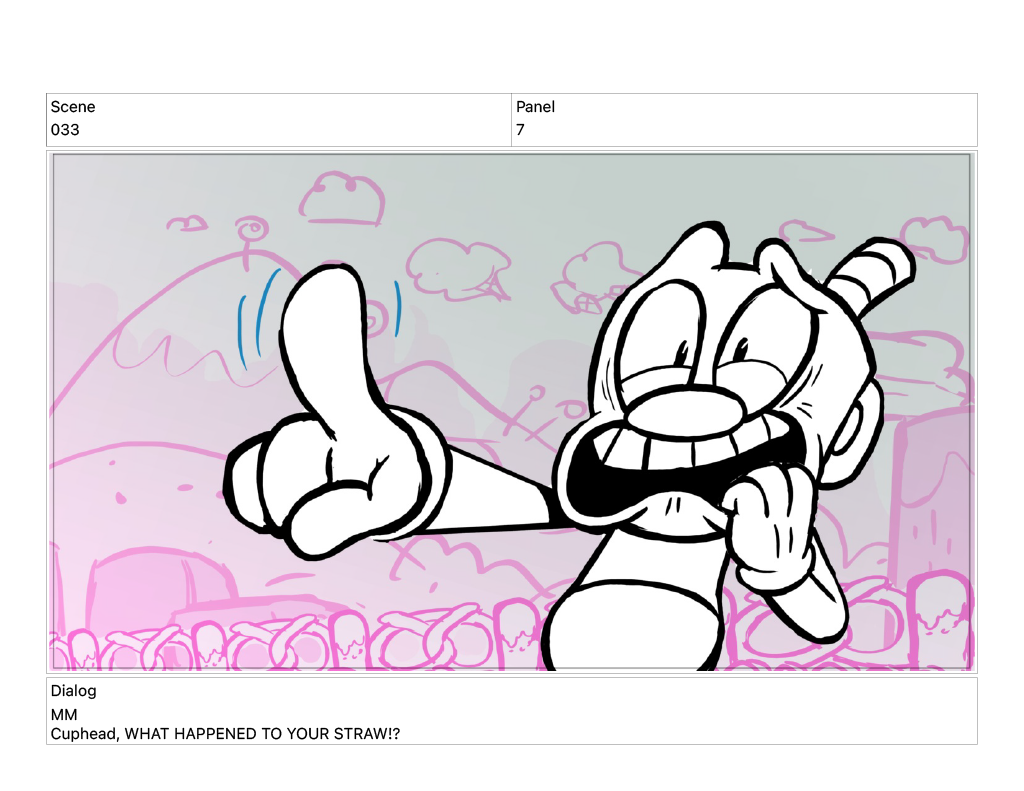This screenshot has height=791, width=1024.
Task: Select the scene number 033
Action: [x=65, y=130]
